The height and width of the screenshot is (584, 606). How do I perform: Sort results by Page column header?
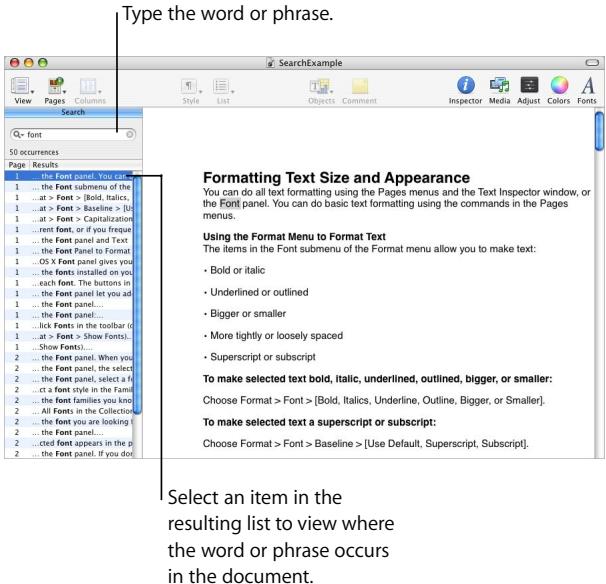17,165
